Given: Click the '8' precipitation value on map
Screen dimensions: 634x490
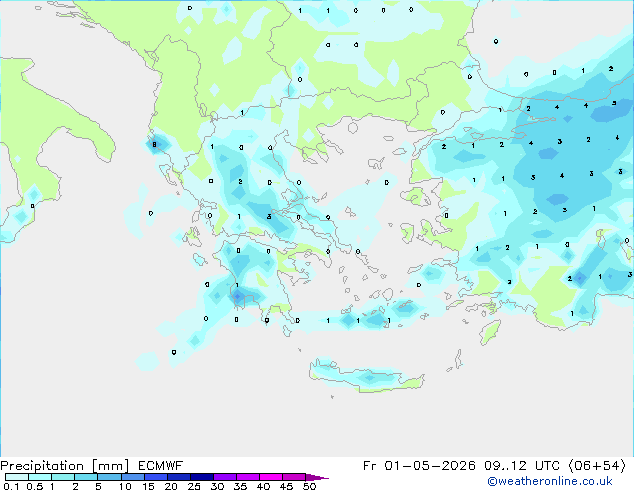Looking at the screenshot, I should point(154,144).
